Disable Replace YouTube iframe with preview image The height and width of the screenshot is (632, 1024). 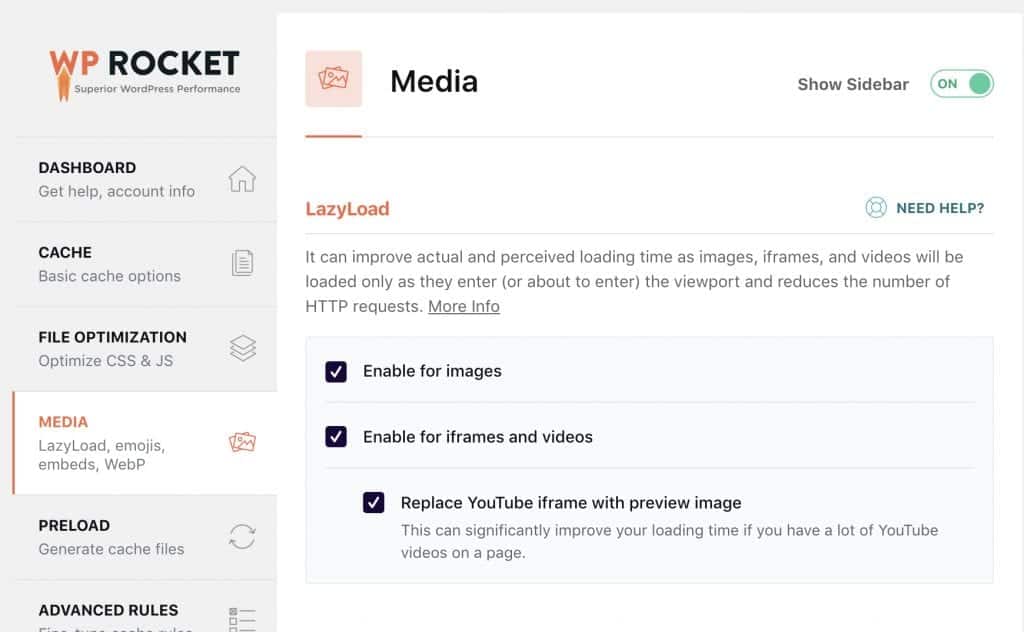pyautogui.click(x=374, y=503)
